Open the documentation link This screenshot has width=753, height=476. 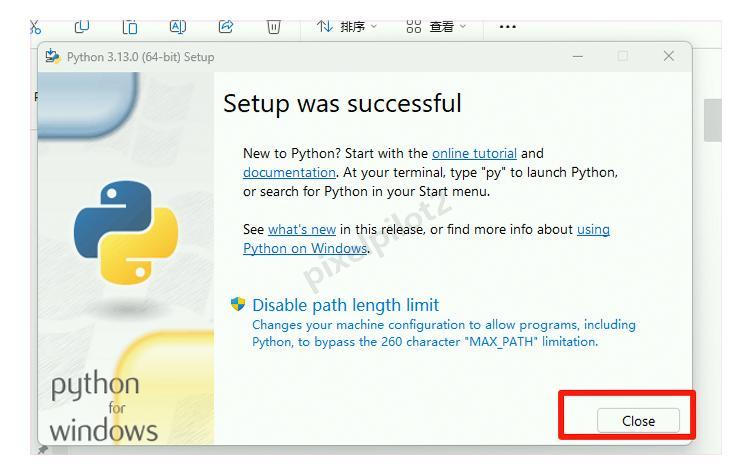coord(289,172)
